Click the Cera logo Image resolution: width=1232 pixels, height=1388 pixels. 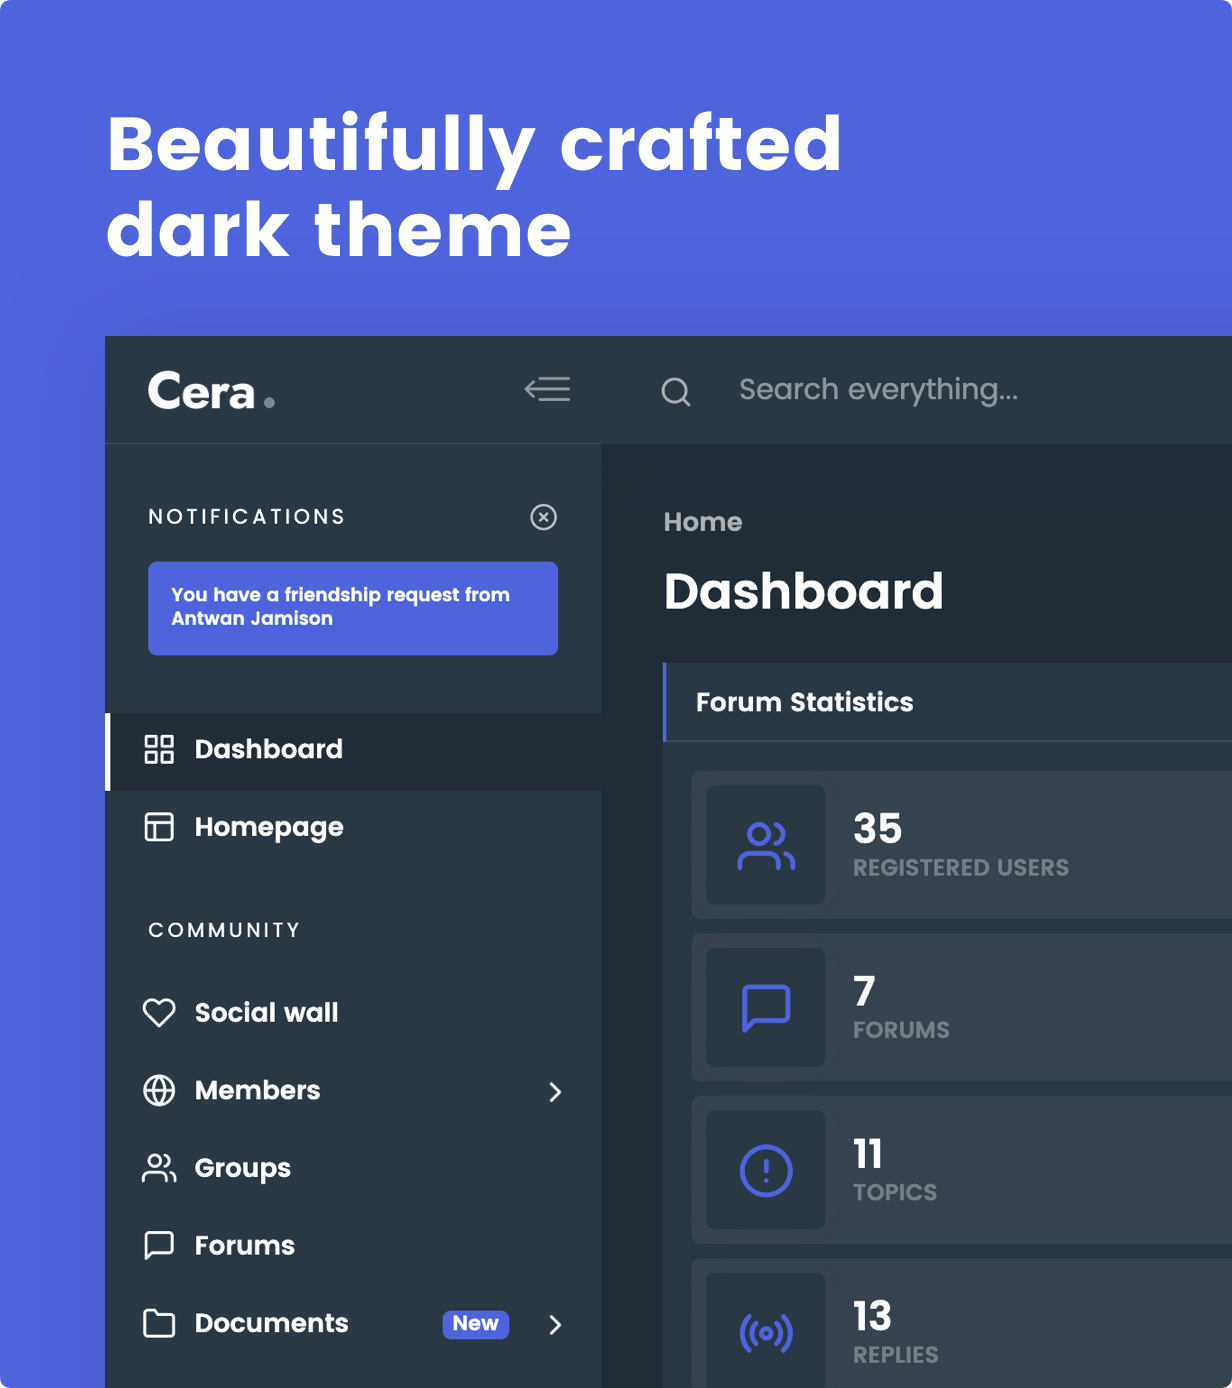(210, 391)
